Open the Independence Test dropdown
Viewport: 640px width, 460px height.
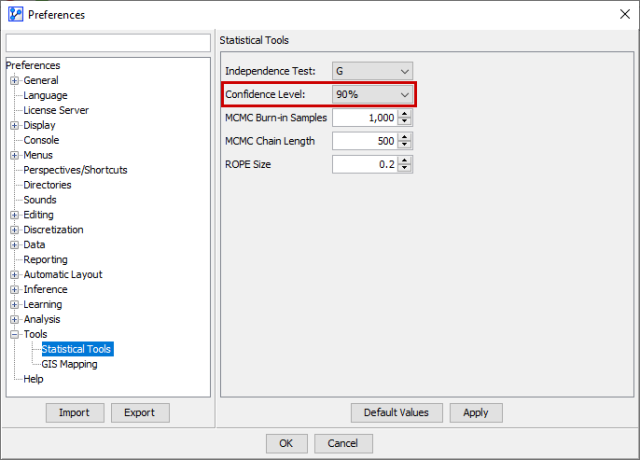click(372, 71)
